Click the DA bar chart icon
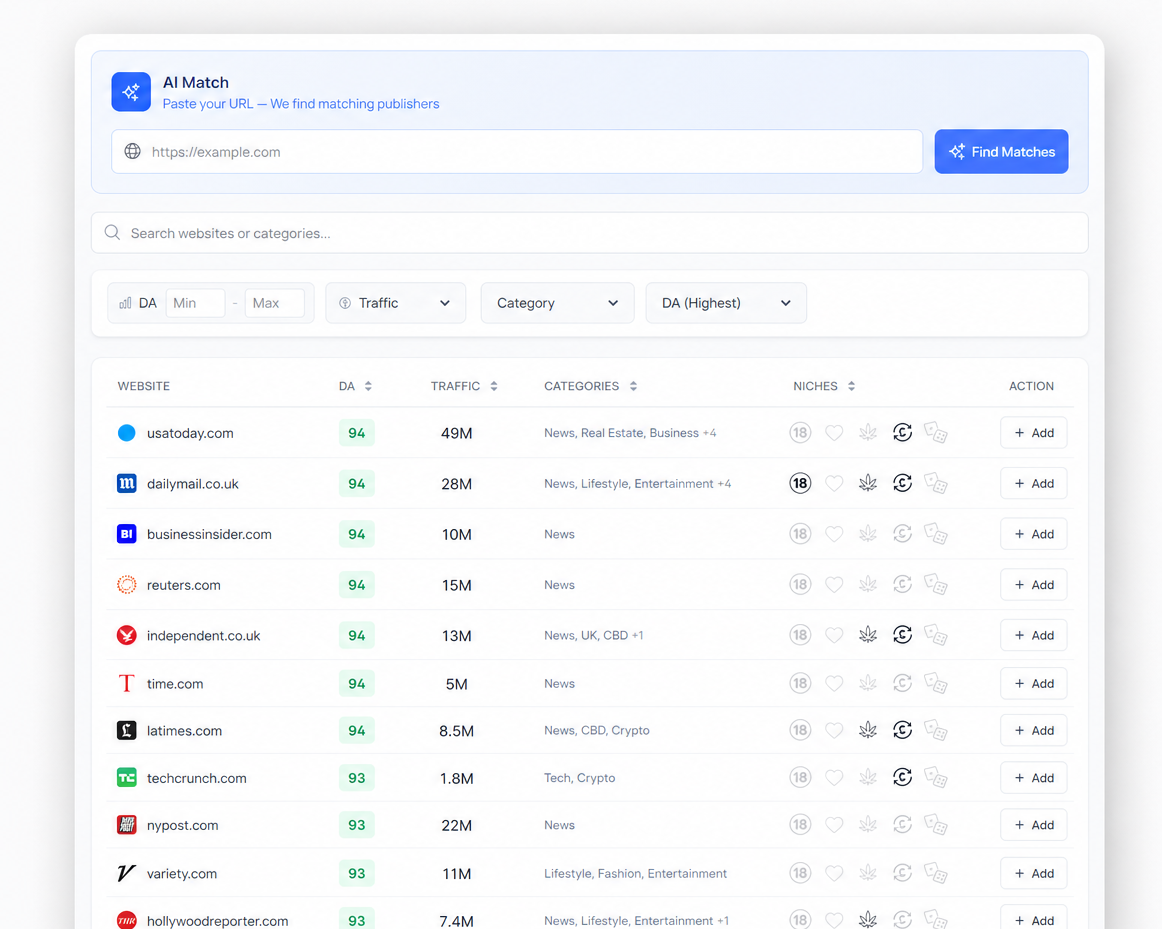1162x929 pixels. pos(125,303)
